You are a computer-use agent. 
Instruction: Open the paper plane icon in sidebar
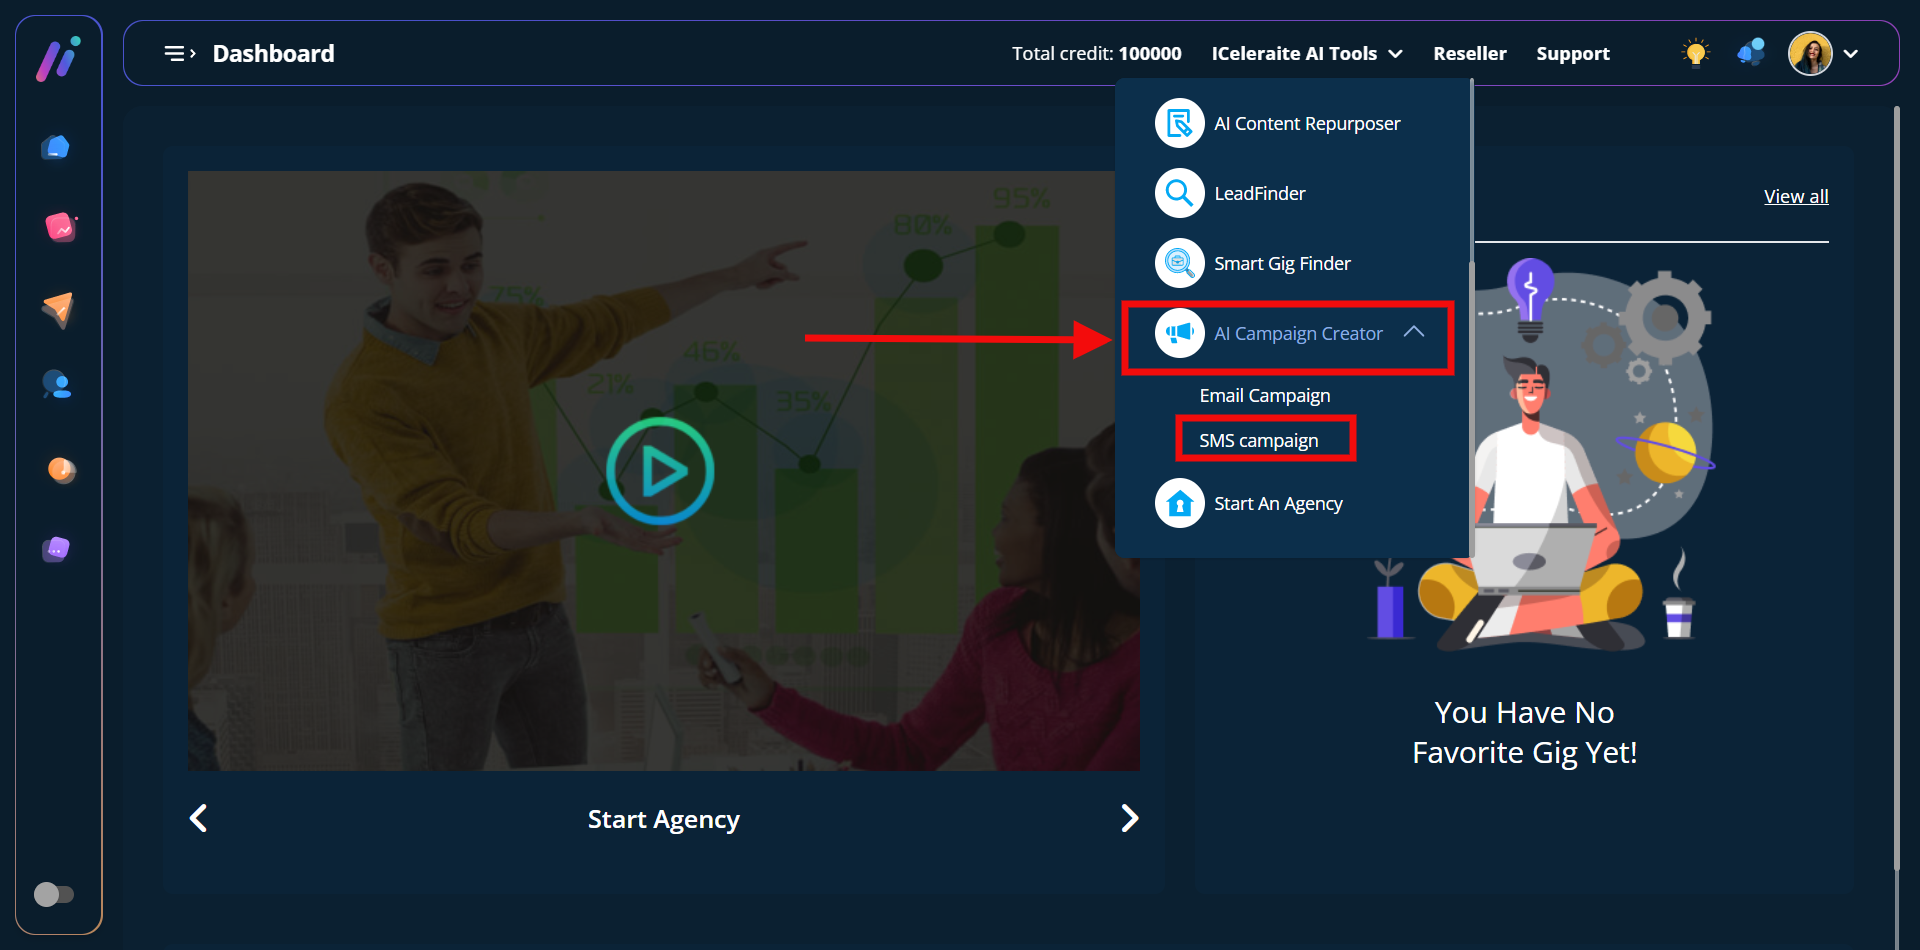[58, 309]
